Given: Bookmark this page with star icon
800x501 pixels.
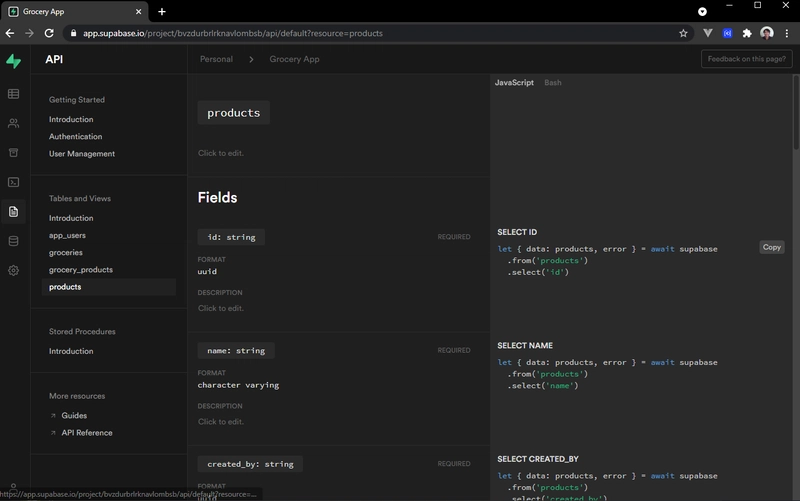Looking at the screenshot, I should (x=683, y=33).
